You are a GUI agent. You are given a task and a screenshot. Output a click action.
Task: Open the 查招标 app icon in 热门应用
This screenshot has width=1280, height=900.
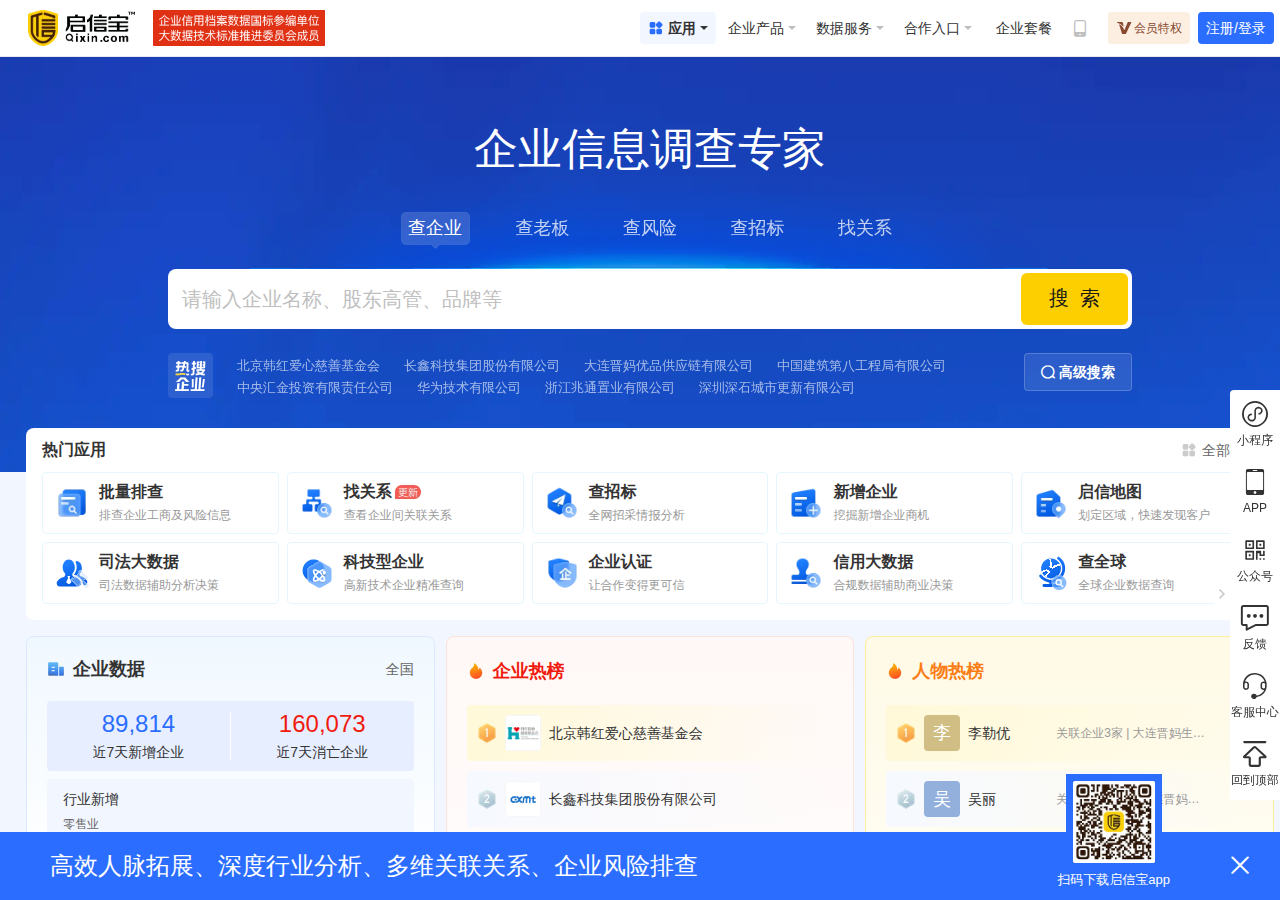(x=561, y=503)
